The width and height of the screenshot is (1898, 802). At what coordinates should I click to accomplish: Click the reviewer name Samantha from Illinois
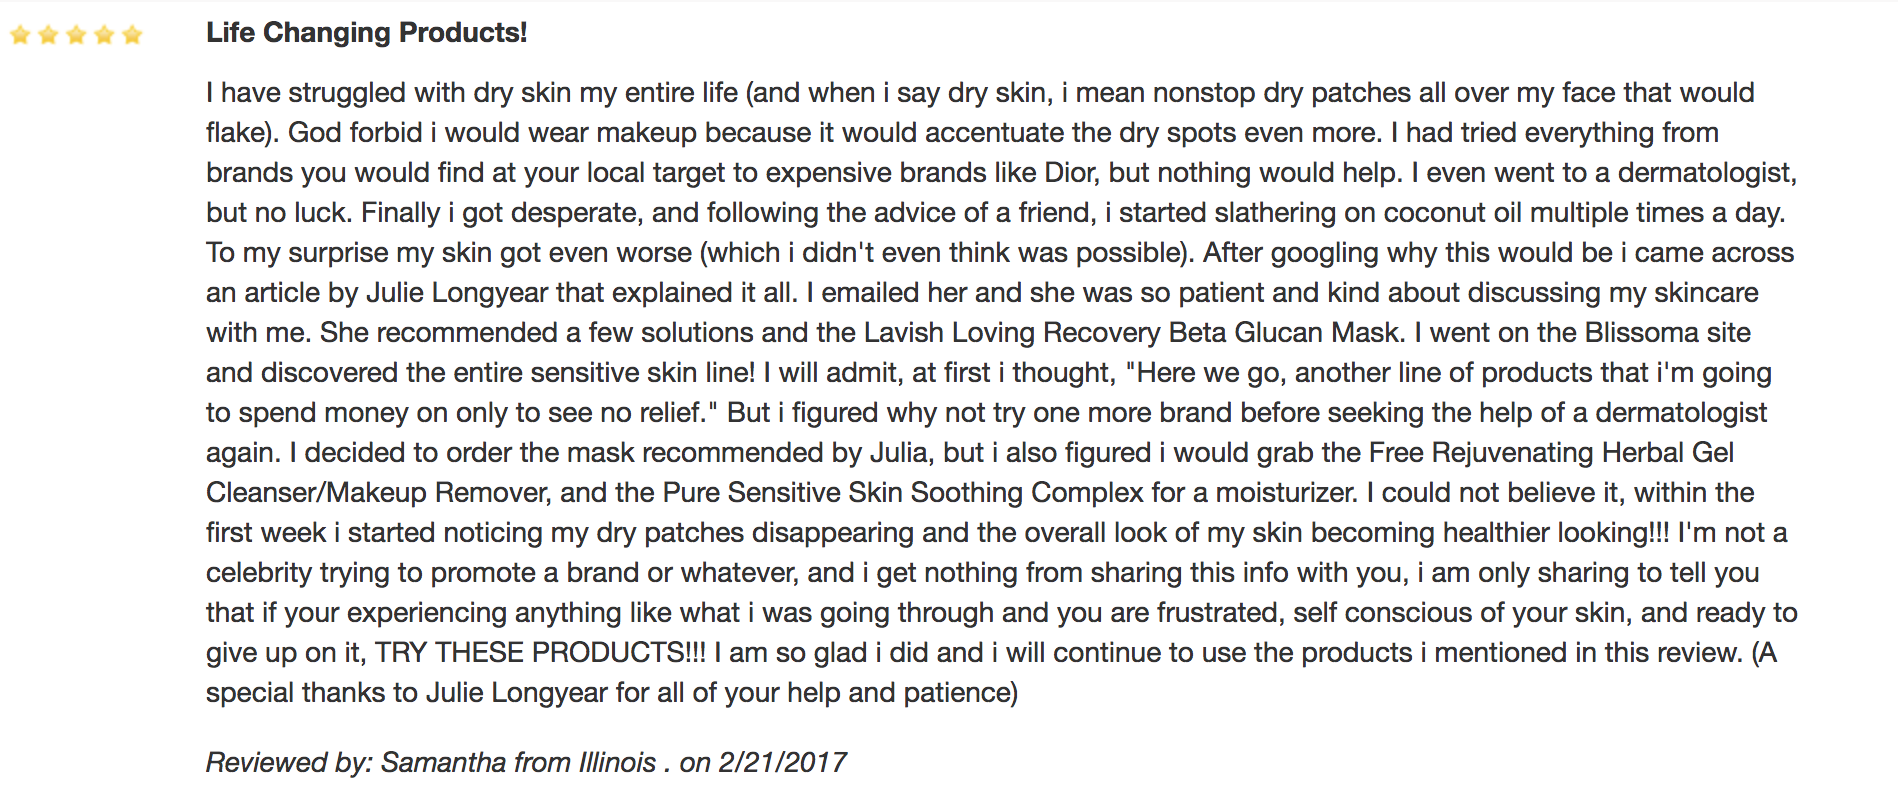[518, 763]
